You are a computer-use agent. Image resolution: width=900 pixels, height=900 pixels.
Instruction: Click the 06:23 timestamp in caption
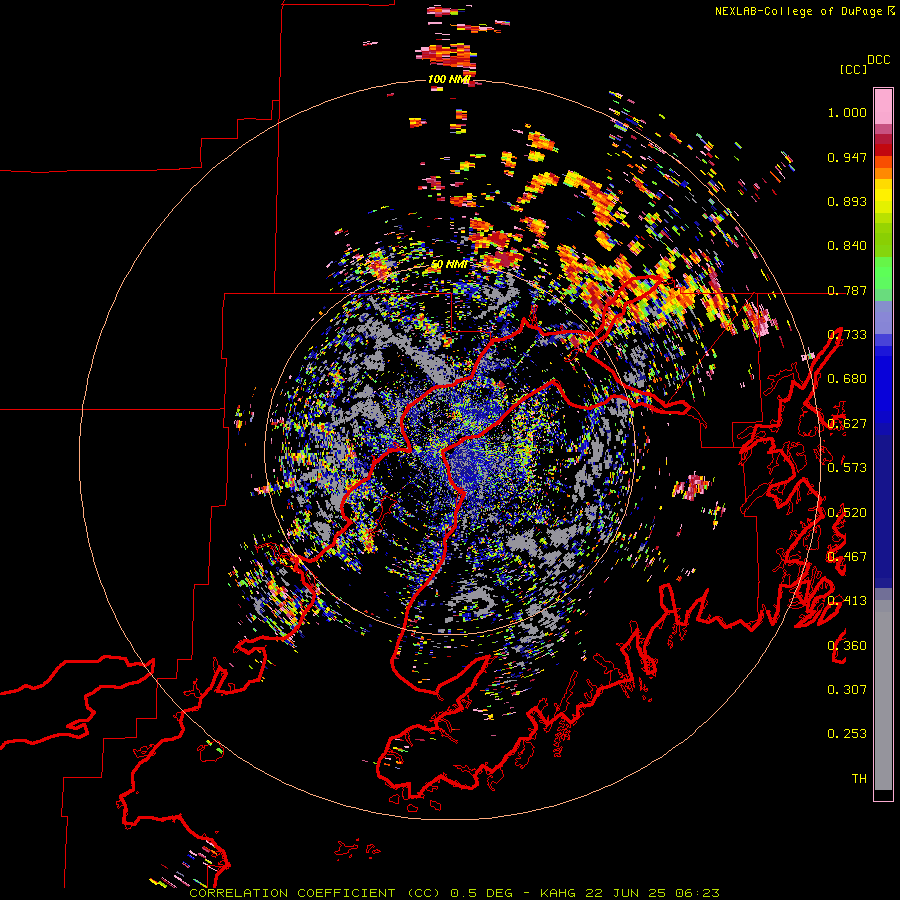click(697, 893)
